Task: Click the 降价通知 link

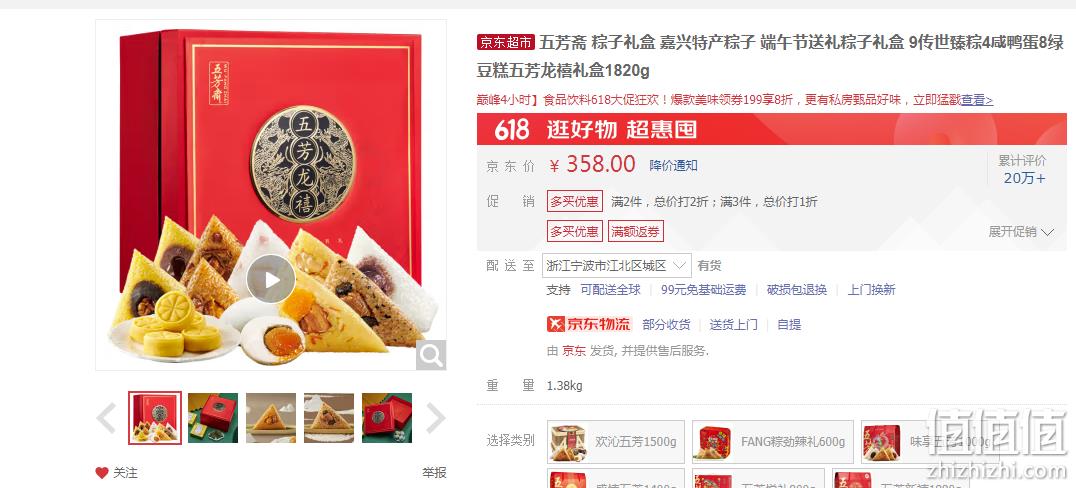Action: [x=673, y=165]
